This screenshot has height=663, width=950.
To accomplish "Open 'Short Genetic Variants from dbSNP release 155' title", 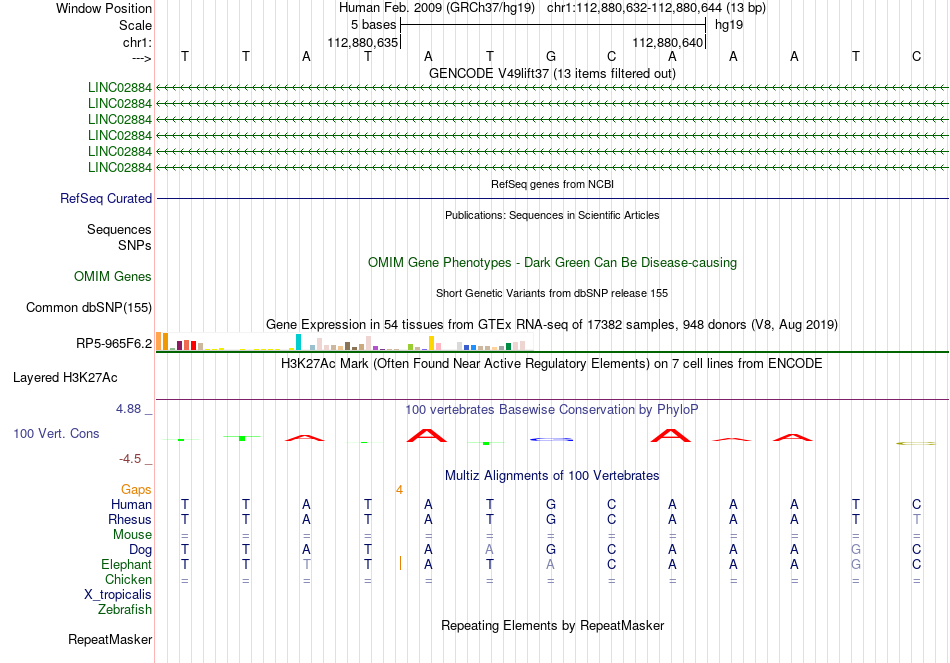I will click(x=552, y=293).
